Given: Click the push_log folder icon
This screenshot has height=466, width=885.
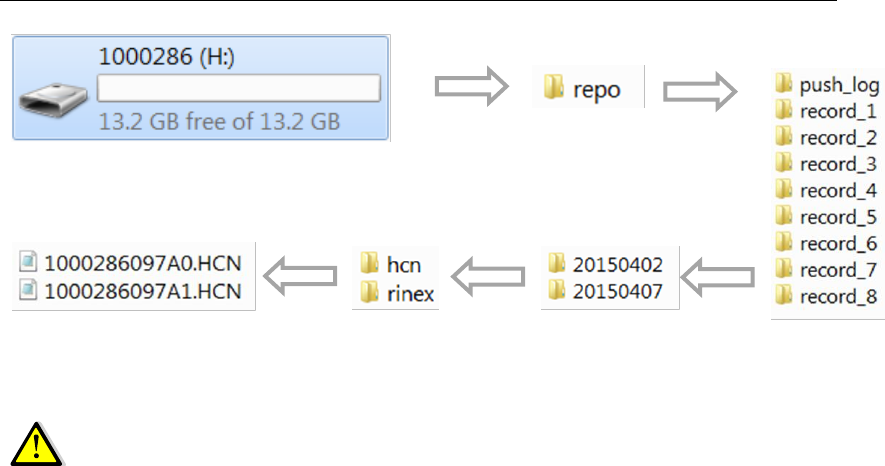Looking at the screenshot, I should pos(785,85).
